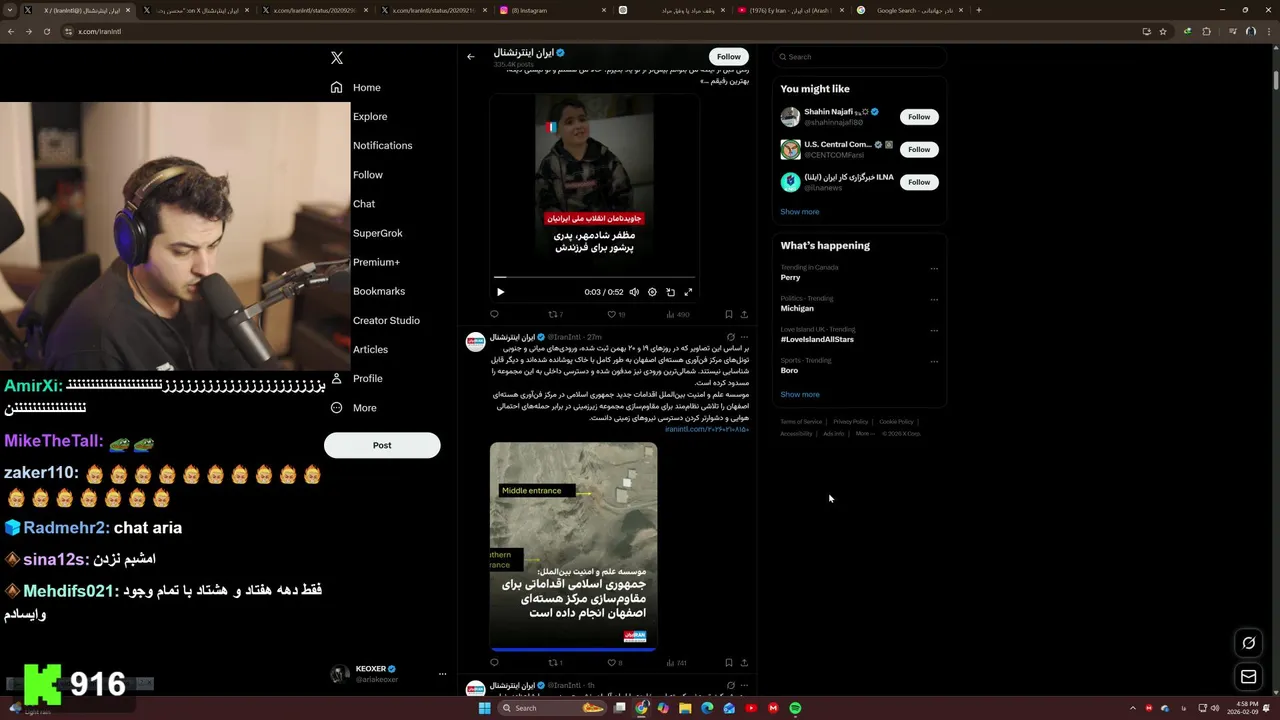The height and width of the screenshot is (720, 1280).
Task: Follow Shahin Najafi
Action: pos(919,117)
